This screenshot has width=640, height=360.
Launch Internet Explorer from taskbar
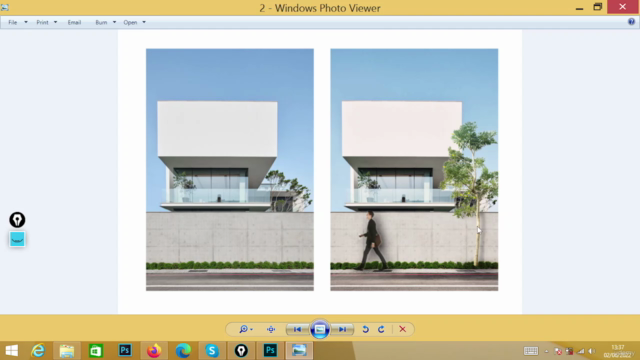(x=38, y=351)
